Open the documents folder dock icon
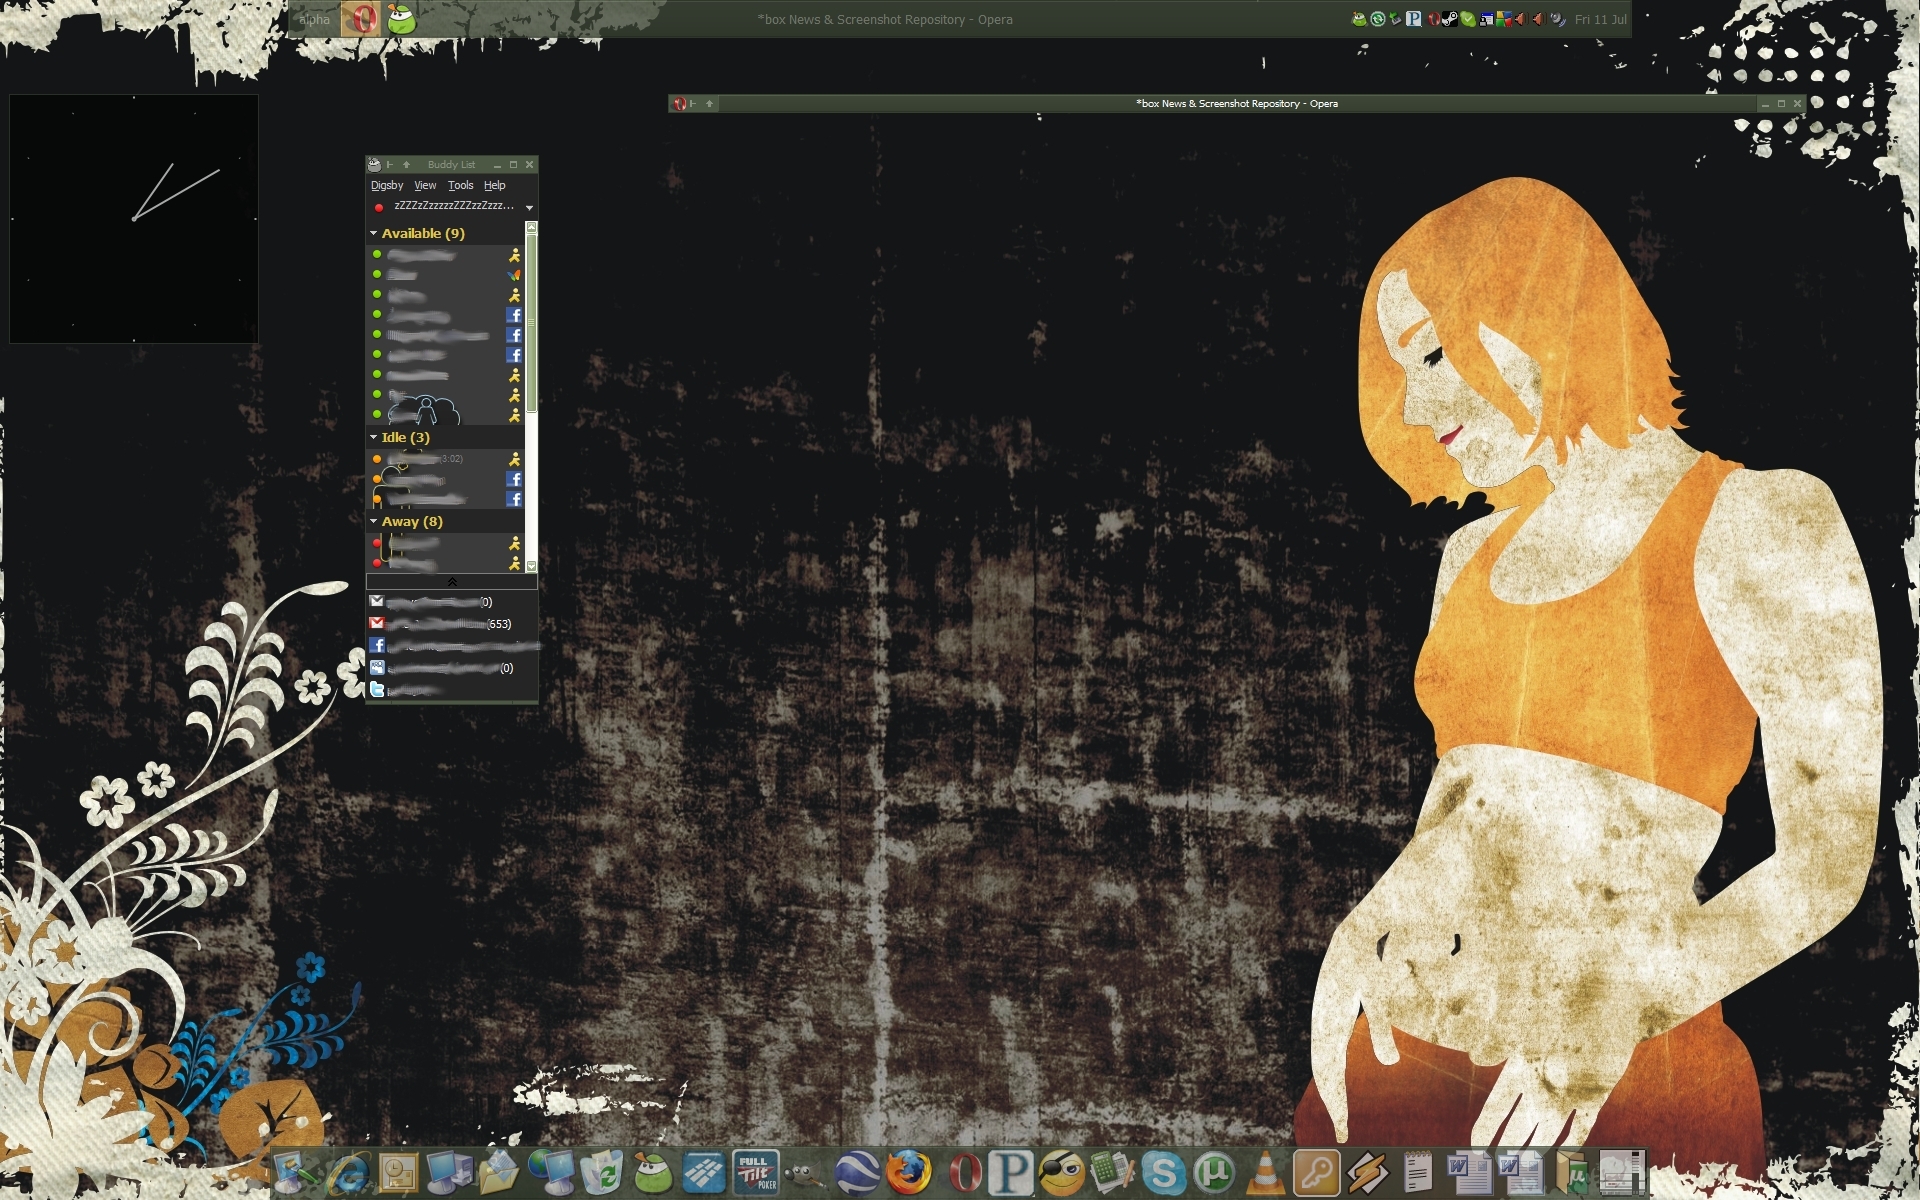1920x1200 pixels. [500, 1172]
